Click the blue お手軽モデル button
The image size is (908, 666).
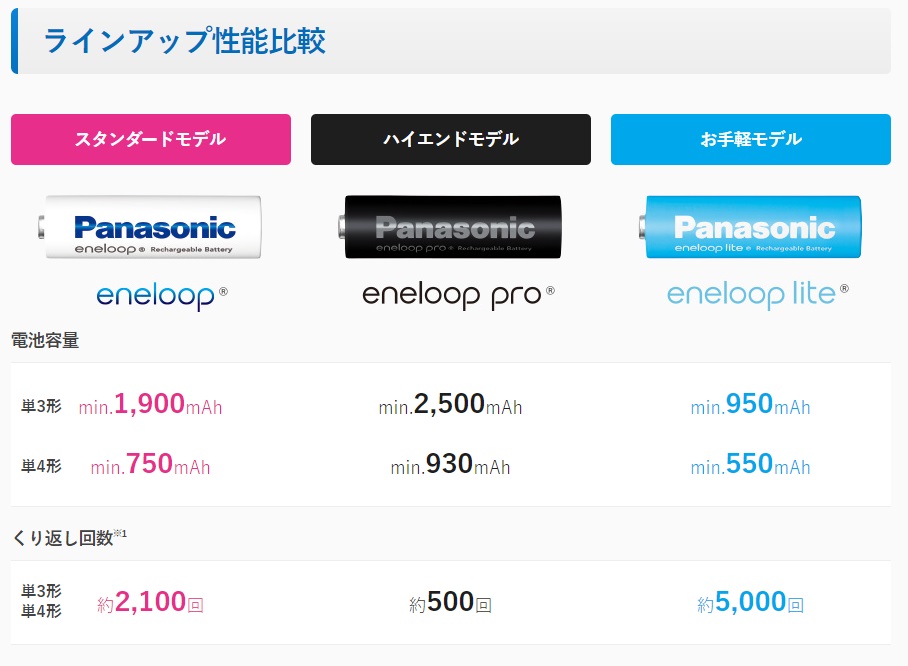point(750,140)
